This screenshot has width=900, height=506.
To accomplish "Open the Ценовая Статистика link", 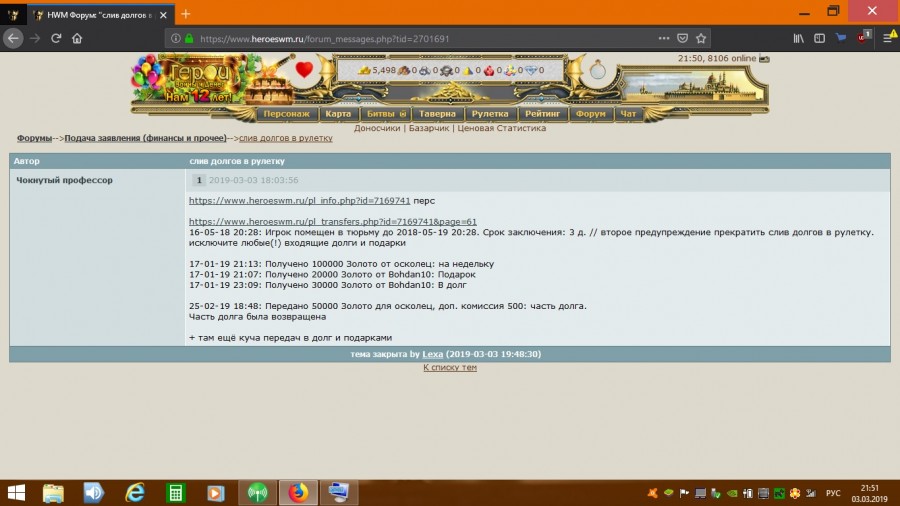I will [x=501, y=128].
